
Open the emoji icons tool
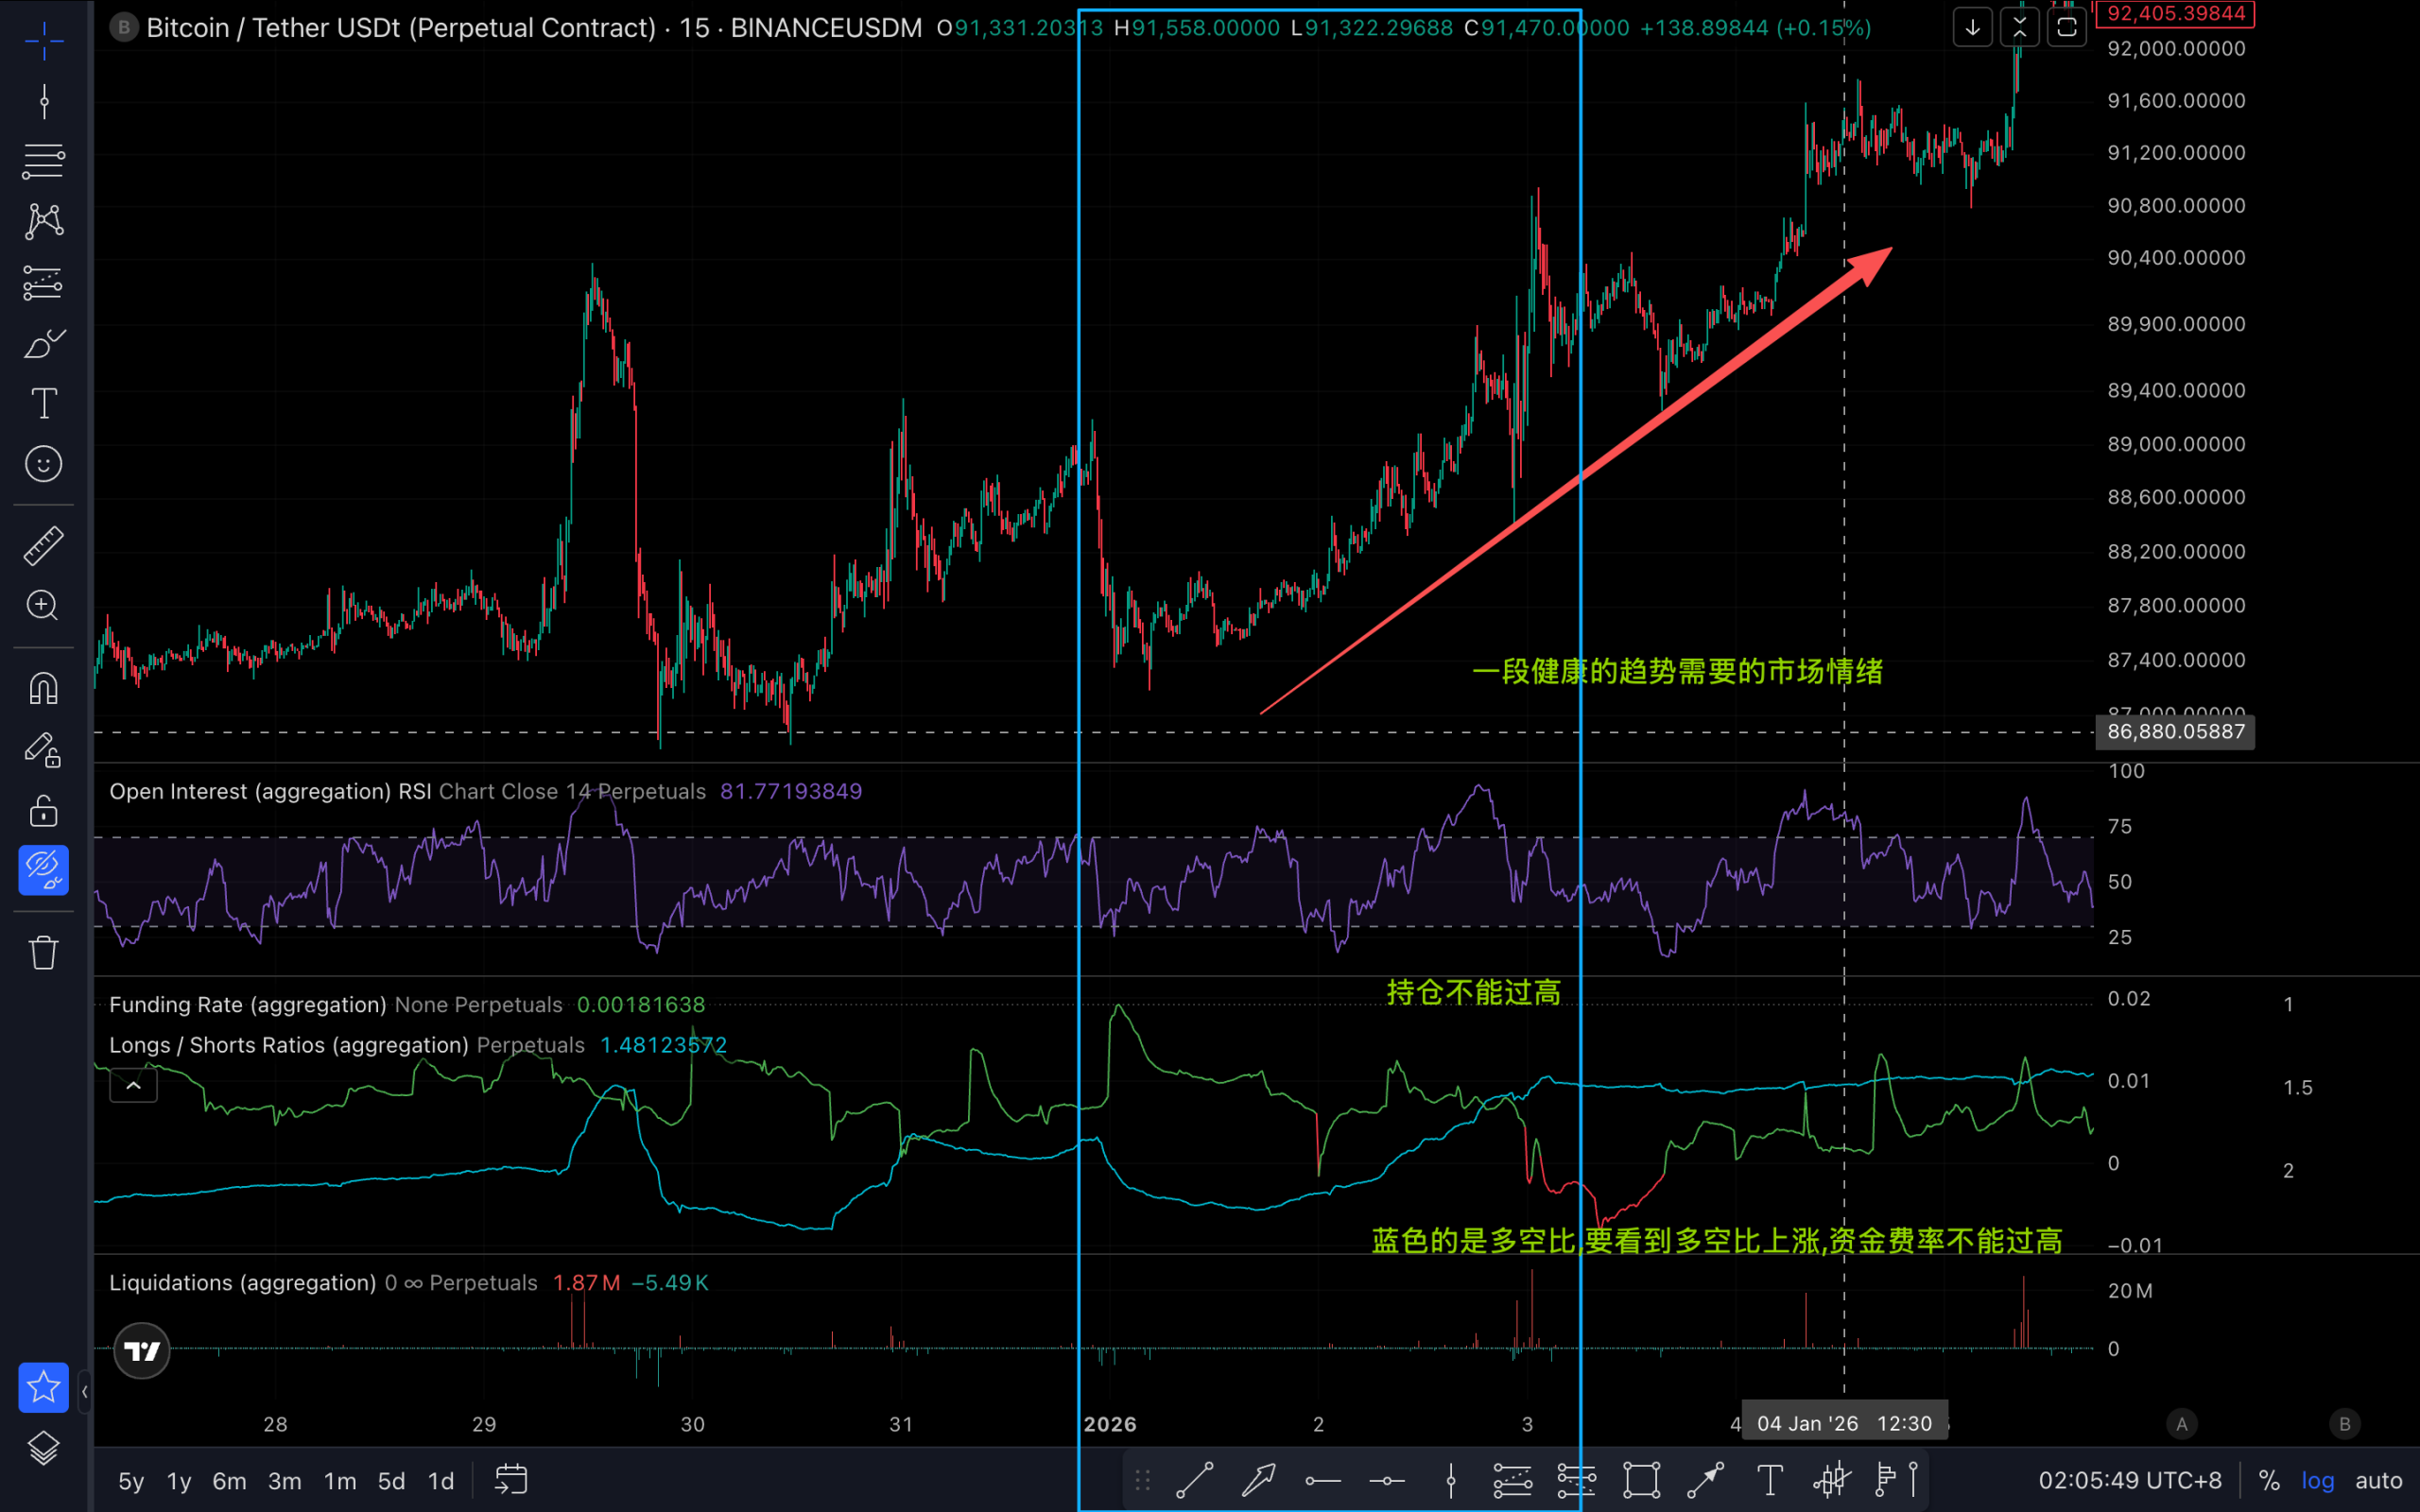click(44, 464)
